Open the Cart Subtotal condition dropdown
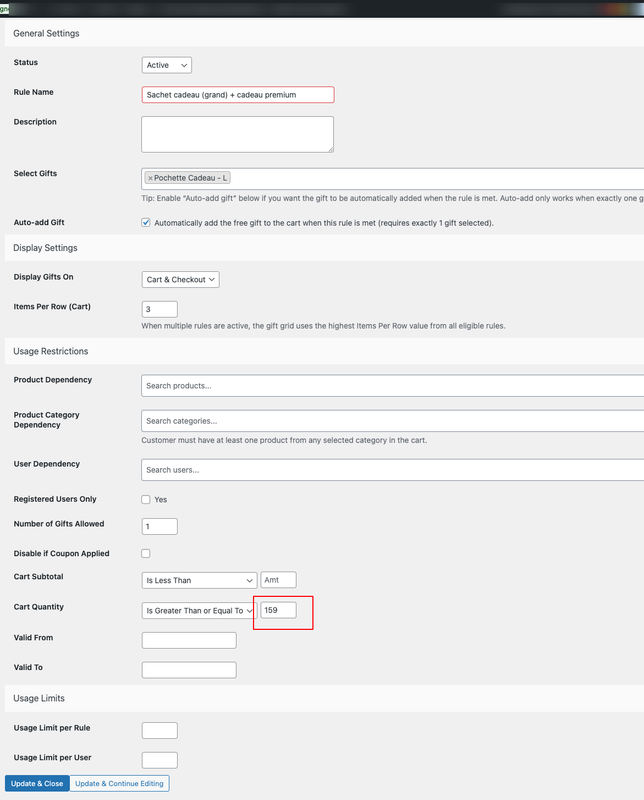 199,581
